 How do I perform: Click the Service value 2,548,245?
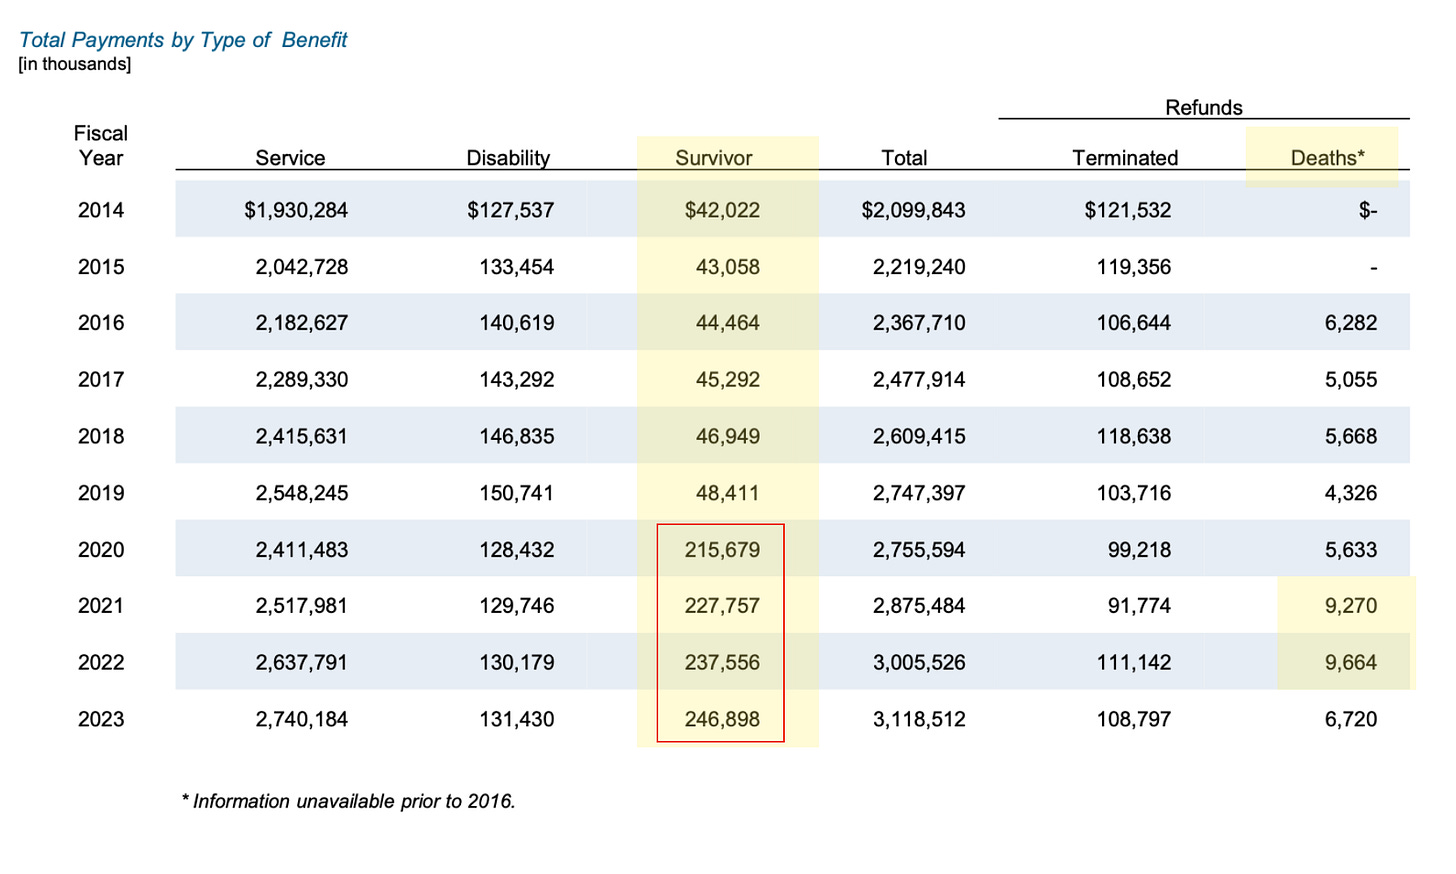point(302,493)
